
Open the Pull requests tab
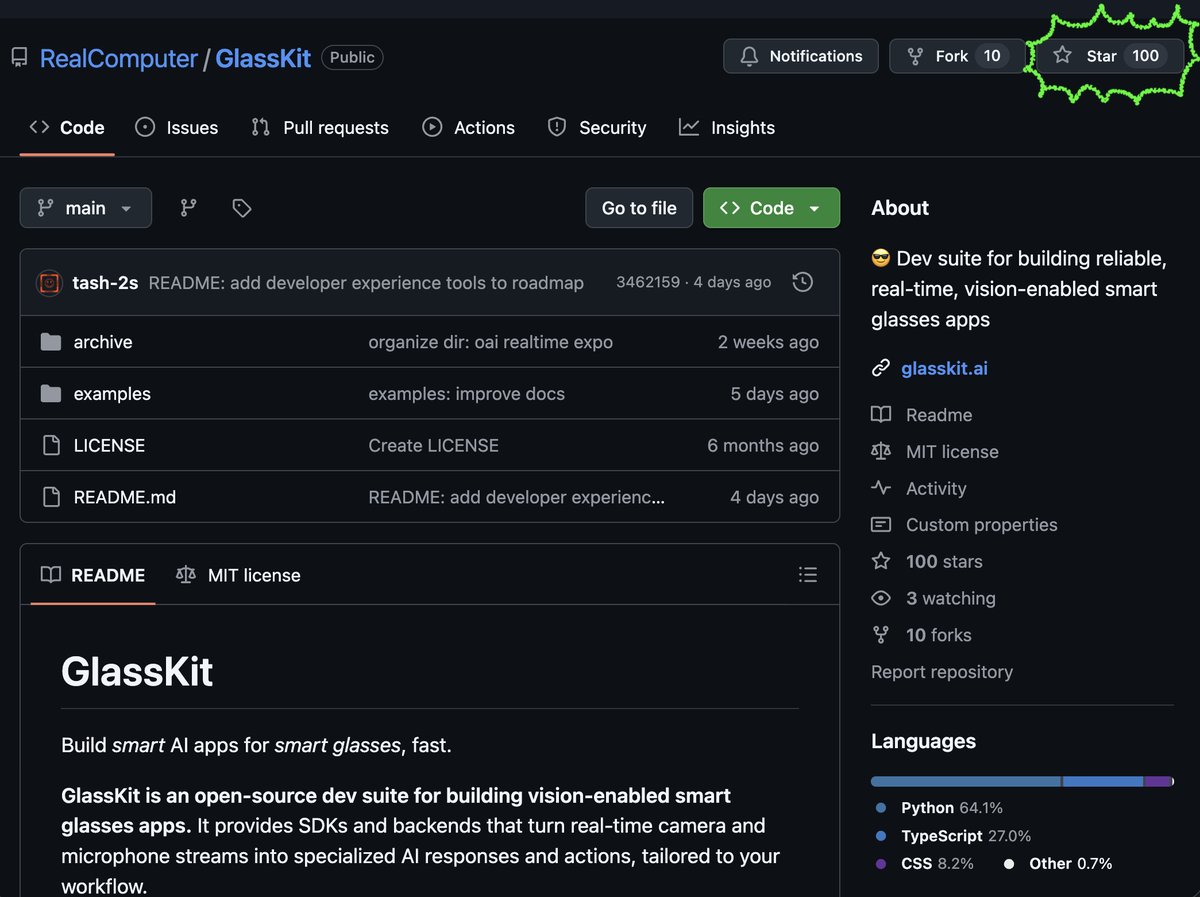(x=320, y=127)
